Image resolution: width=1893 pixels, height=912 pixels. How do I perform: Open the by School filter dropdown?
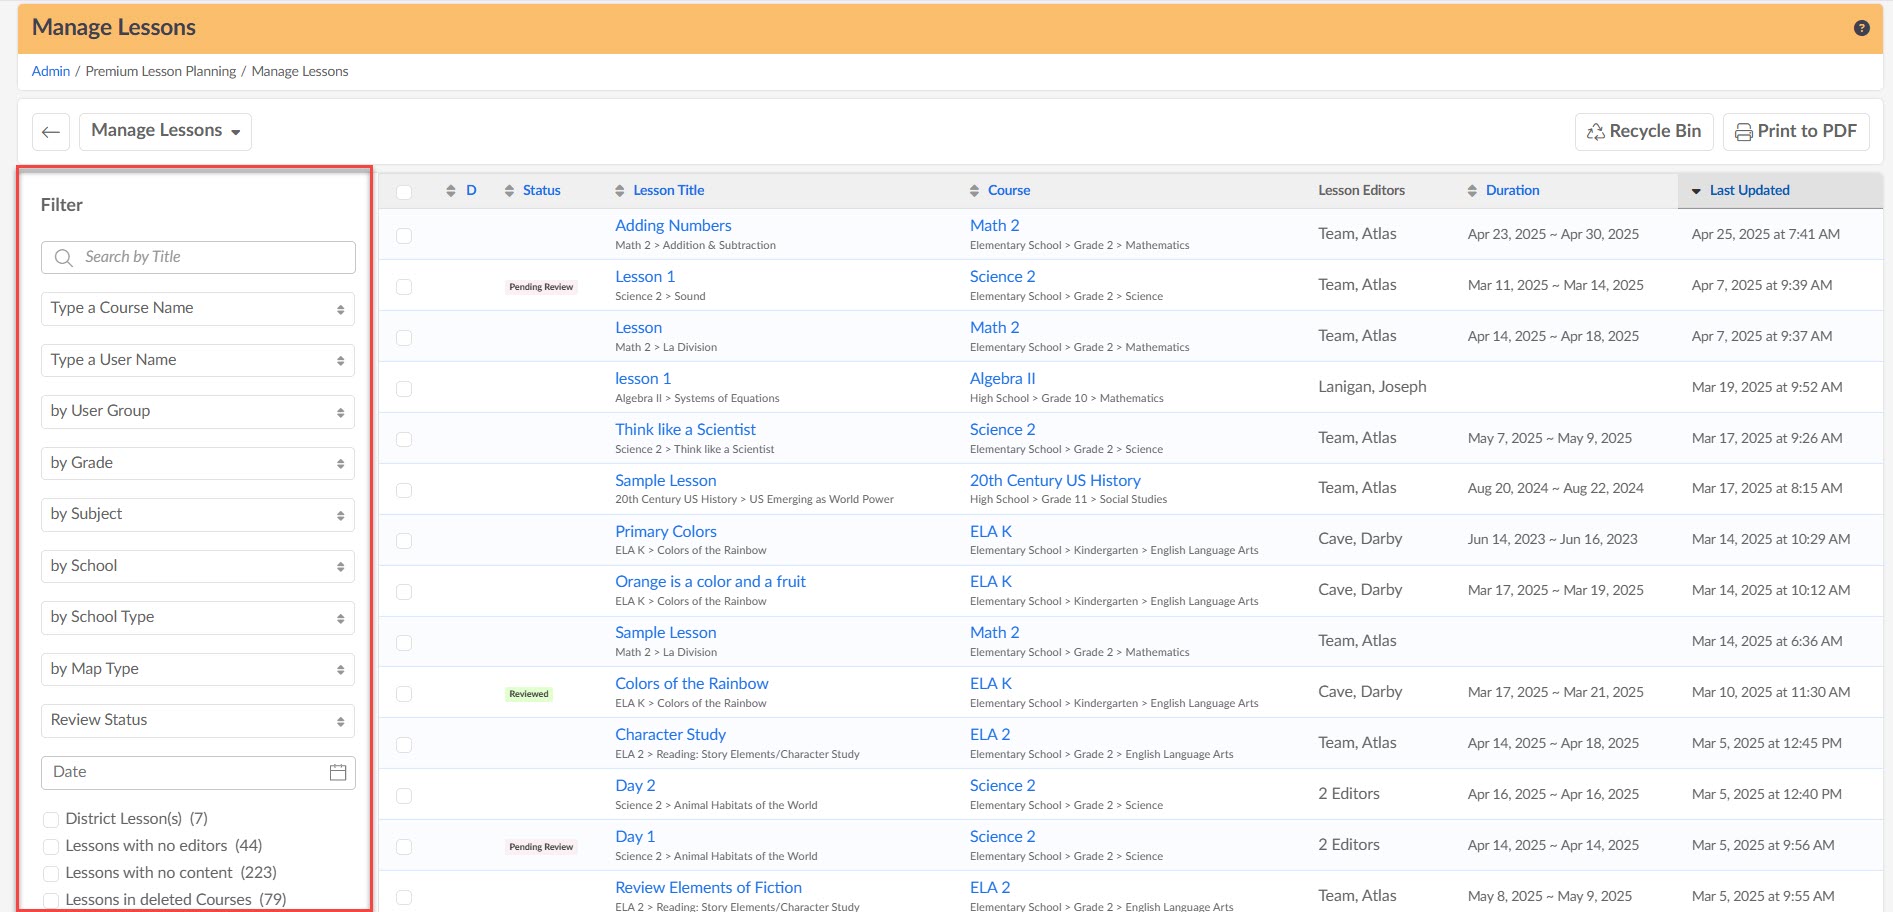click(198, 566)
